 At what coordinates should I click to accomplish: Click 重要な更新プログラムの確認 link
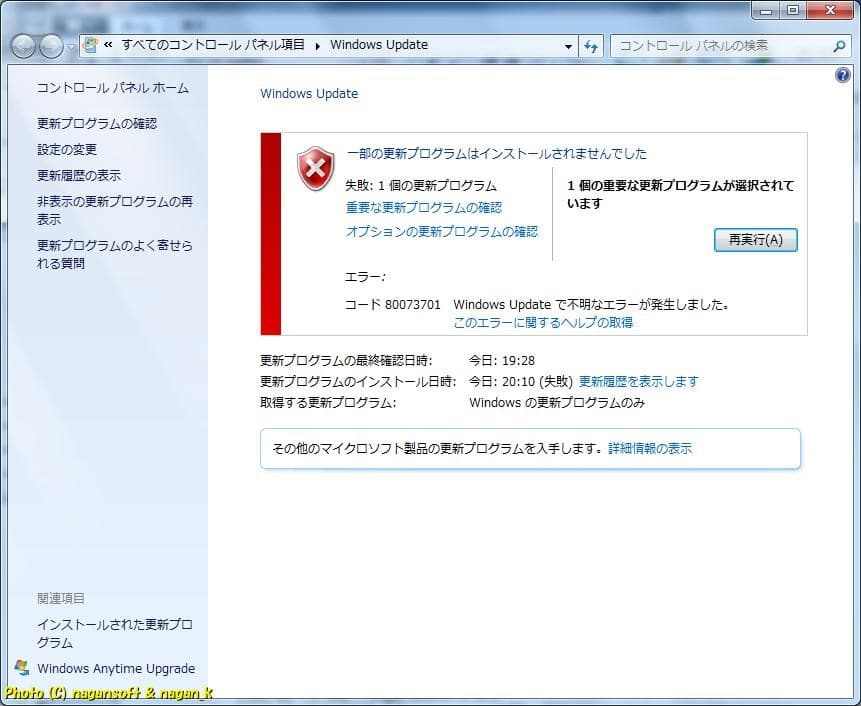point(424,208)
